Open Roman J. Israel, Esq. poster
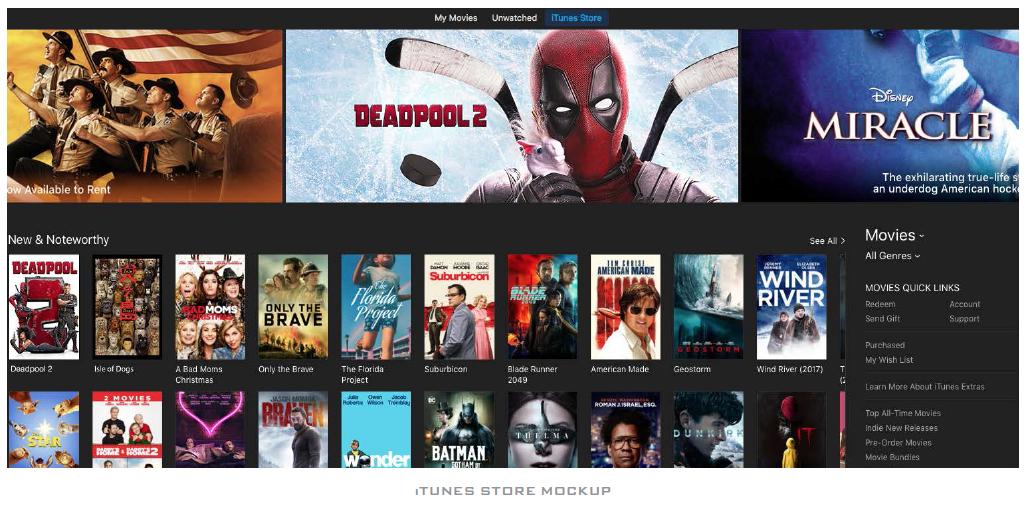The height and width of the screenshot is (506, 1033). [x=625, y=430]
